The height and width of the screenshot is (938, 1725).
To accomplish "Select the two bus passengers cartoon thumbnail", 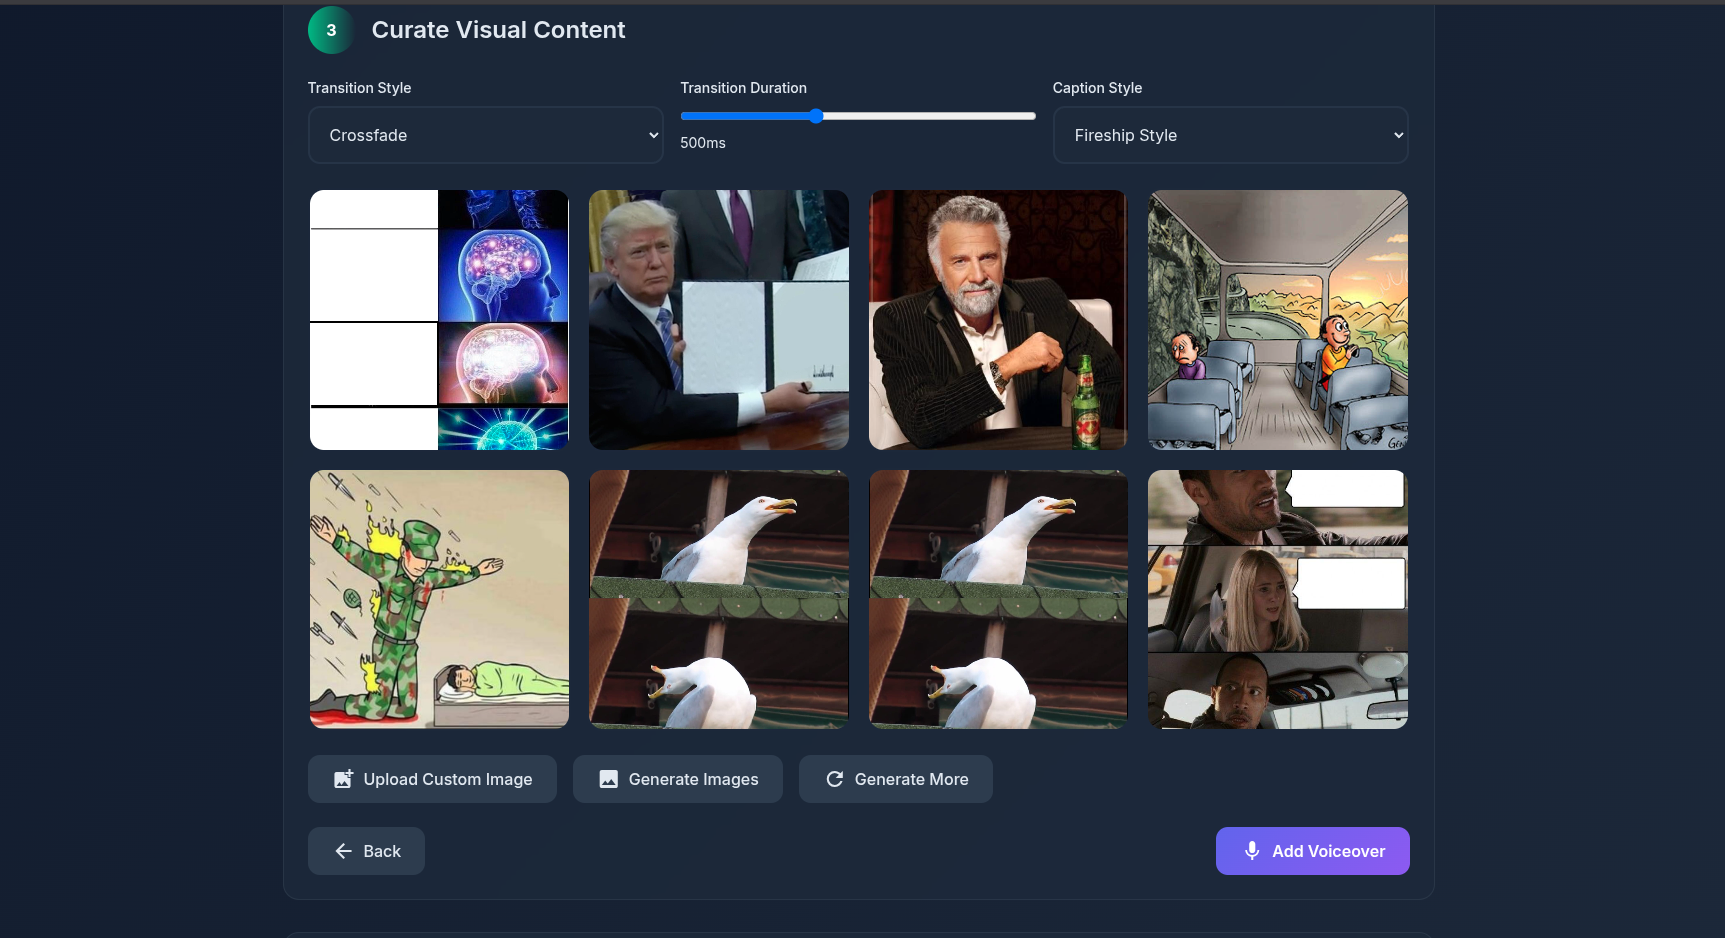I will pos(1278,320).
